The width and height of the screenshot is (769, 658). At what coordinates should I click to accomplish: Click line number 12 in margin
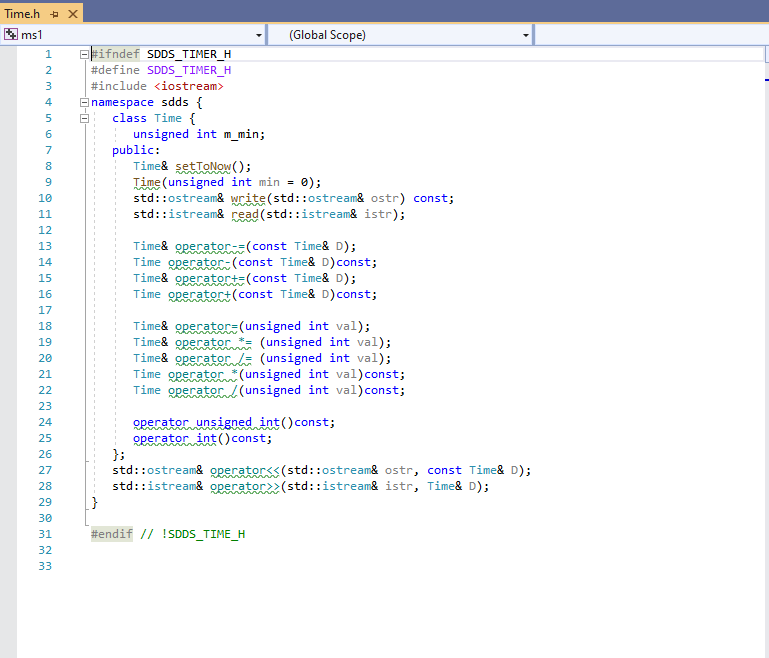(x=45, y=230)
